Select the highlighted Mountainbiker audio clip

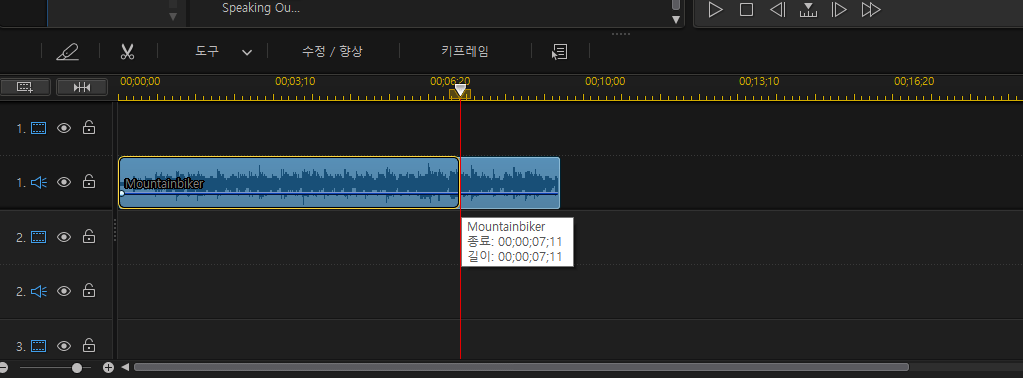(x=289, y=183)
